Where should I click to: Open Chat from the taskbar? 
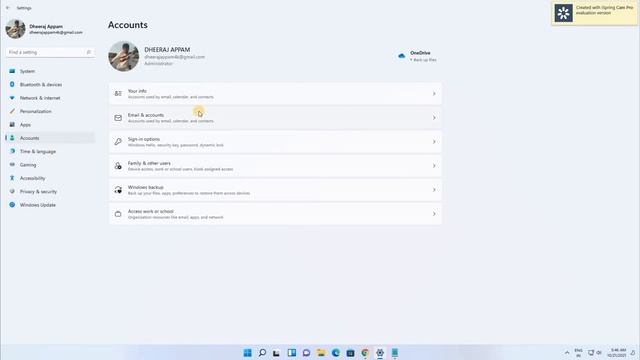coord(306,353)
